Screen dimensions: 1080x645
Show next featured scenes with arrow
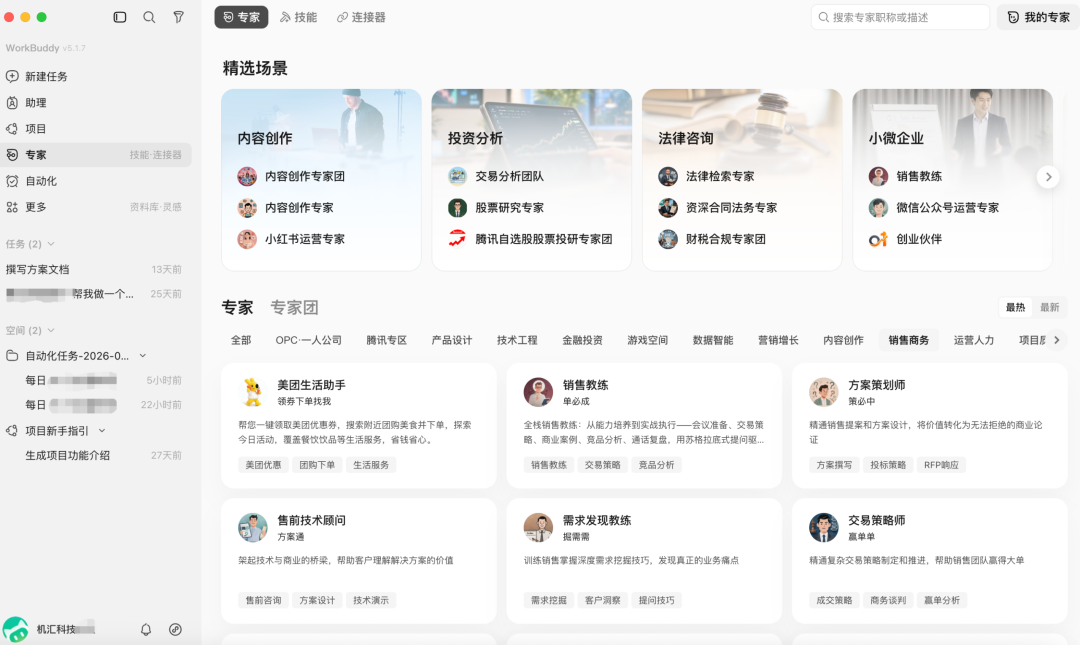tap(1048, 177)
